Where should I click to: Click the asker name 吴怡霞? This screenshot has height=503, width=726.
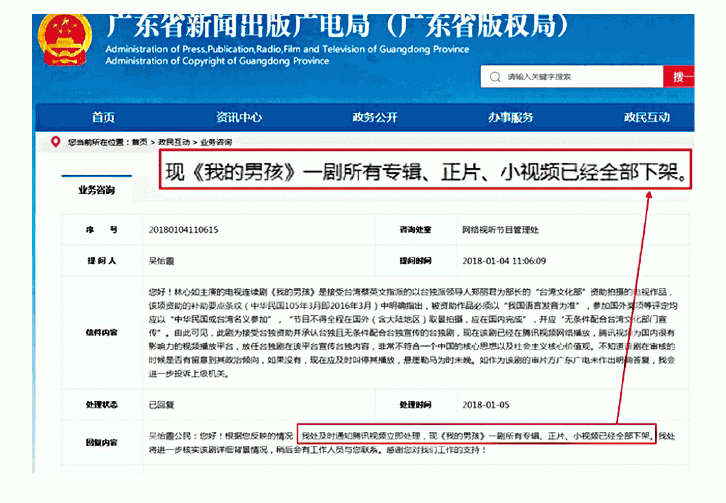161,261
